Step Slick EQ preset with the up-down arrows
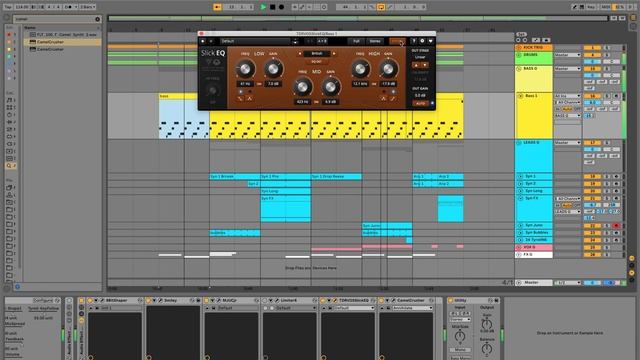640x360 pixels. coord(295,41)
